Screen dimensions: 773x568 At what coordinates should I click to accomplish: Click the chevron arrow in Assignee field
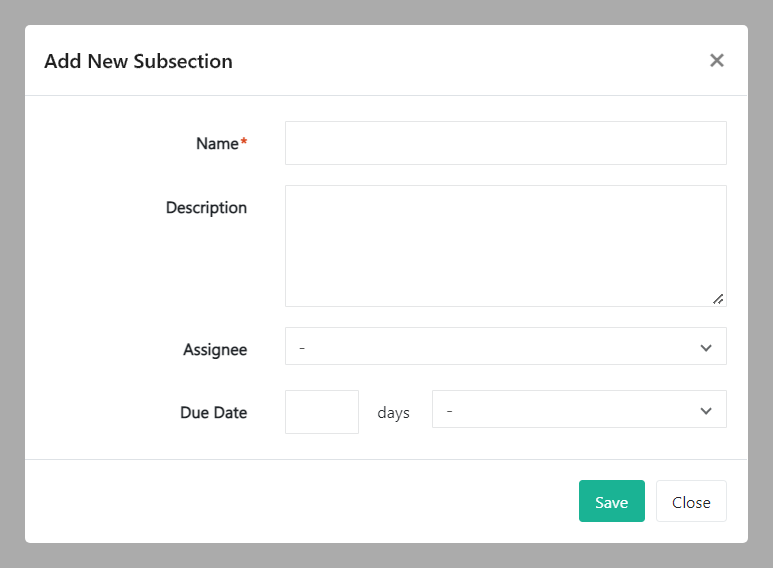(706, 348)
